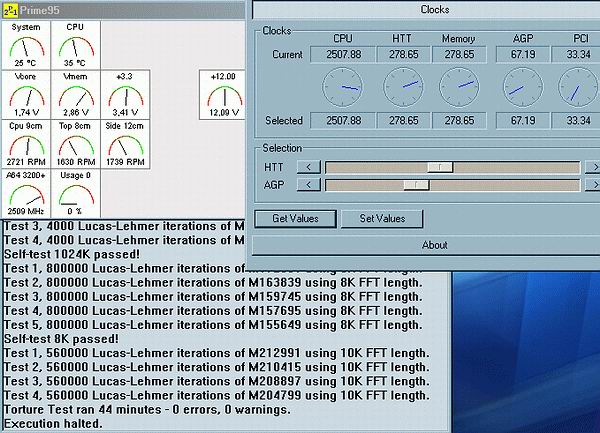Click the Selected Memory value 278.65 field
This screenshot has width=600, height=433.
coord(459,120)
